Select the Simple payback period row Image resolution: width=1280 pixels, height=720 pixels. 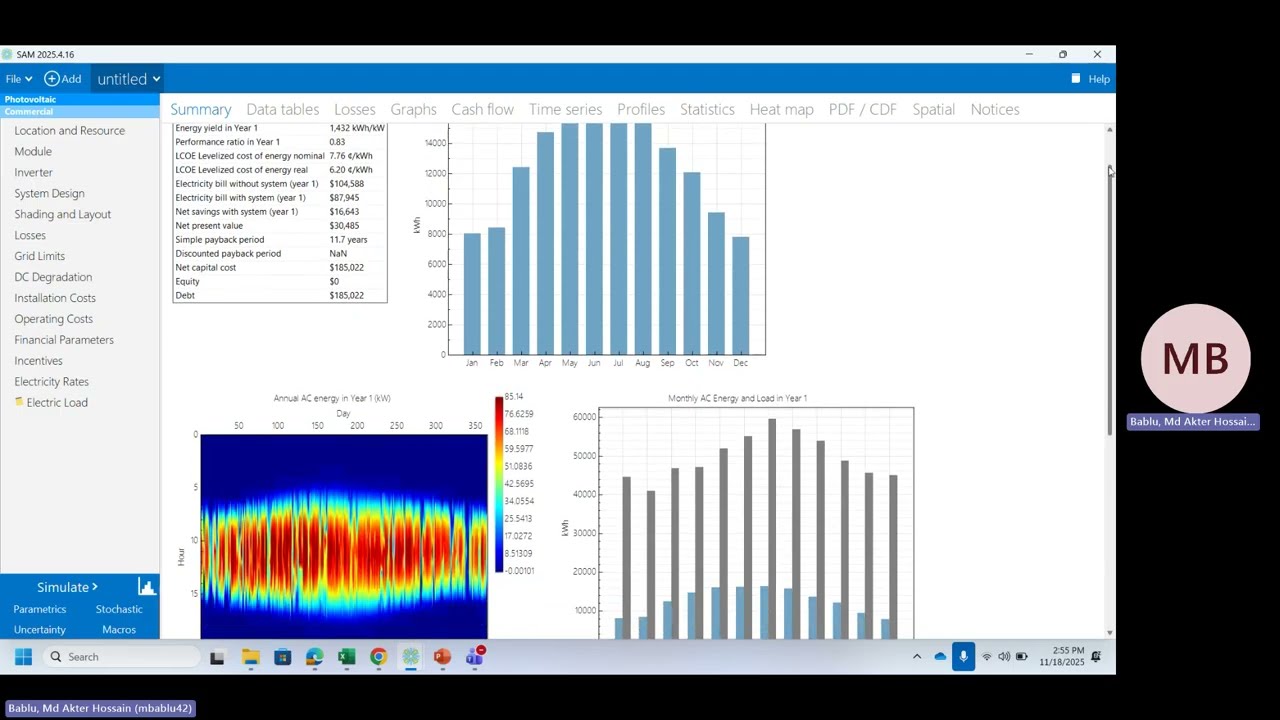(279, 240)
